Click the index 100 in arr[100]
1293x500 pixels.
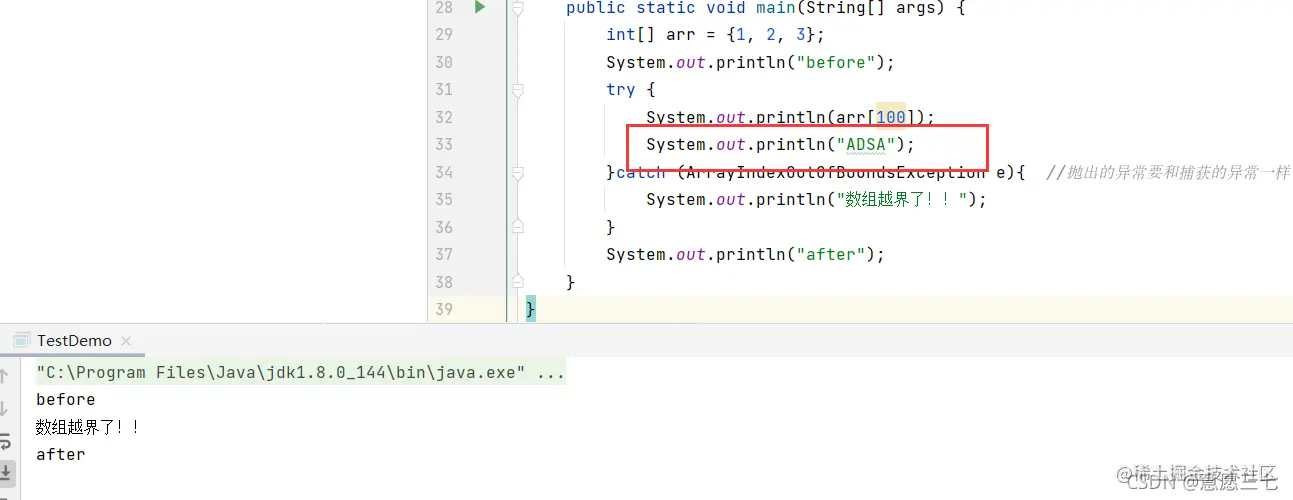click(890, 117)
